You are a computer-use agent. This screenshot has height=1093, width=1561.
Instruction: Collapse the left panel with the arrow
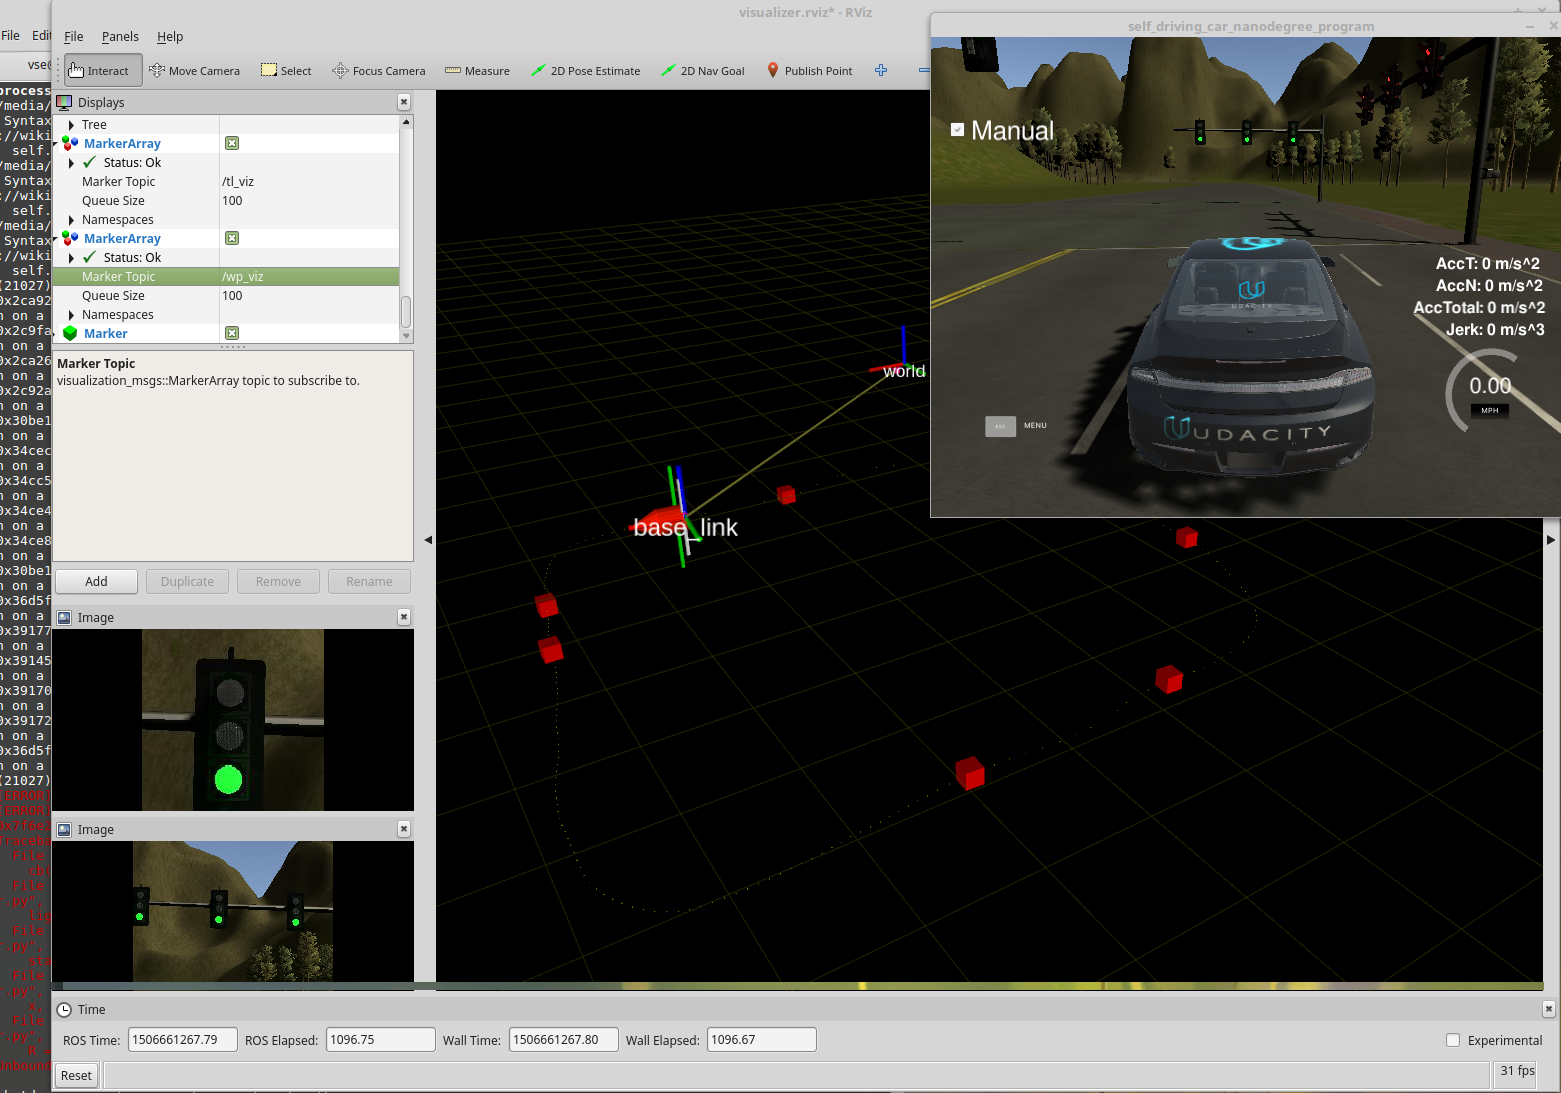pyautogui.click(x=428, y=540)
